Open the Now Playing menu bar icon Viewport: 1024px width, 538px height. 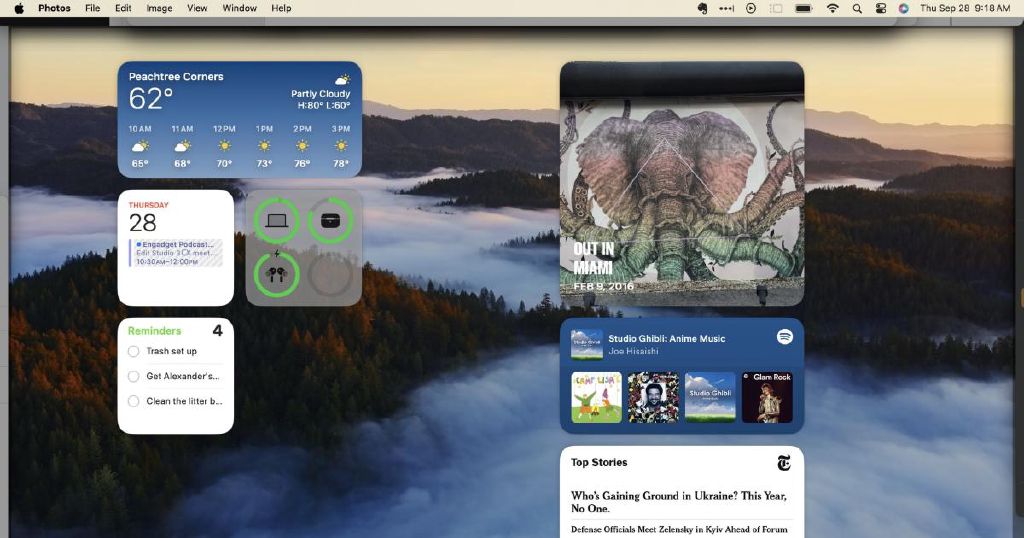[751, 8]
